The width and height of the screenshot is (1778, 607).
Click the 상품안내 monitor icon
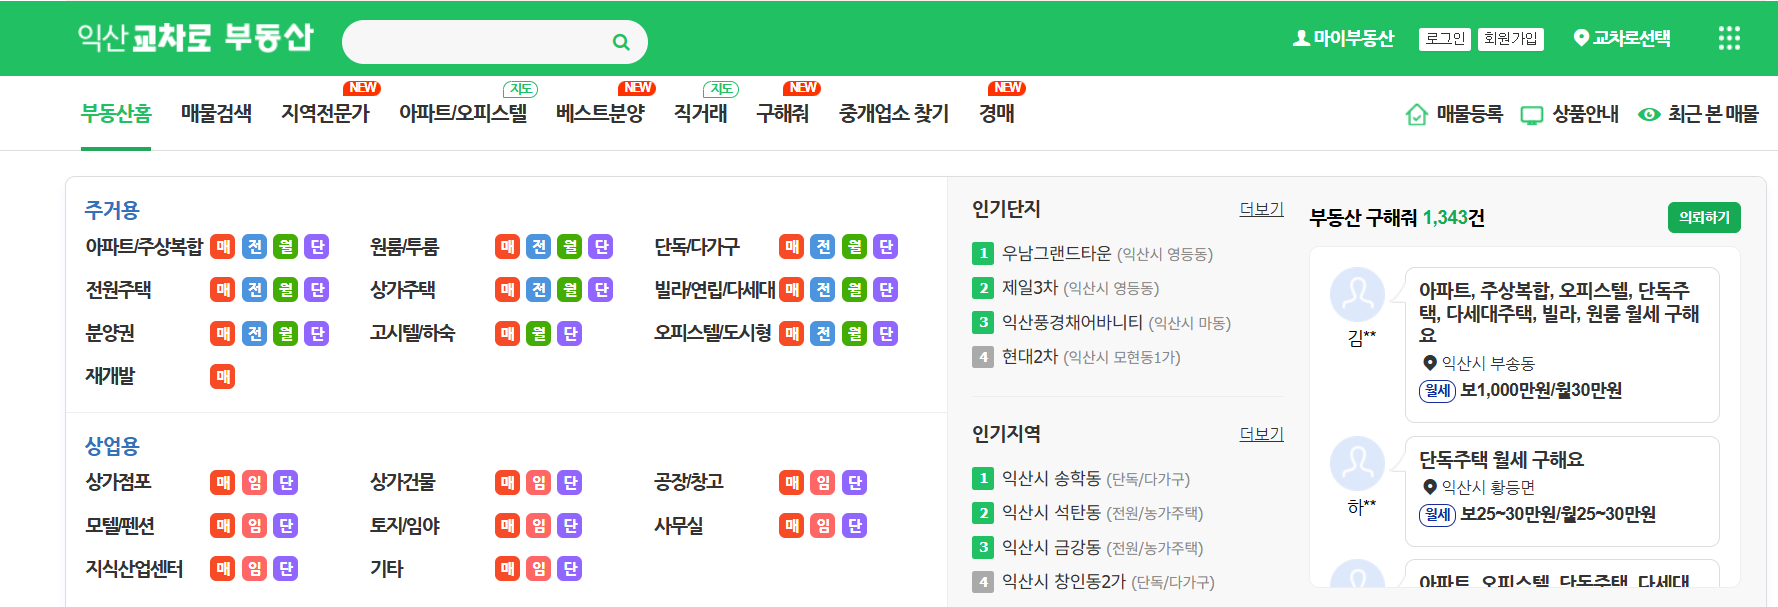[1532, 115]
